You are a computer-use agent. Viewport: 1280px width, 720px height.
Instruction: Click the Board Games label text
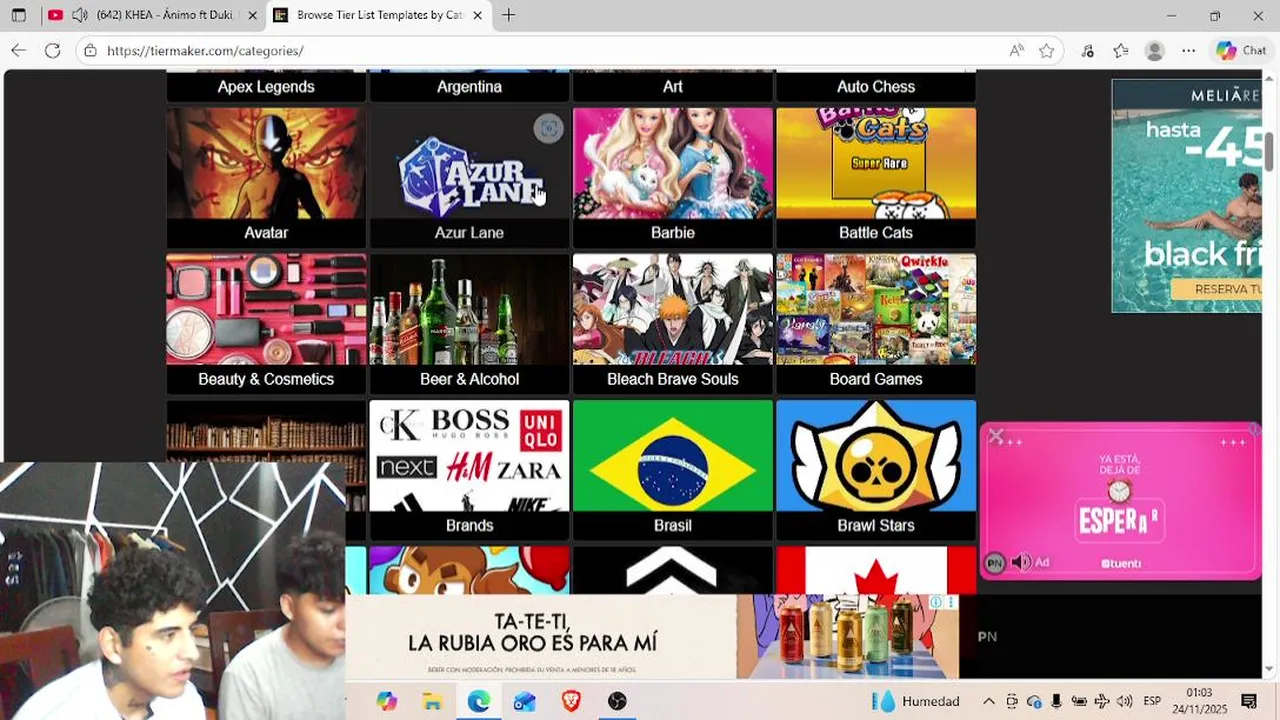[x=876, y=379]
